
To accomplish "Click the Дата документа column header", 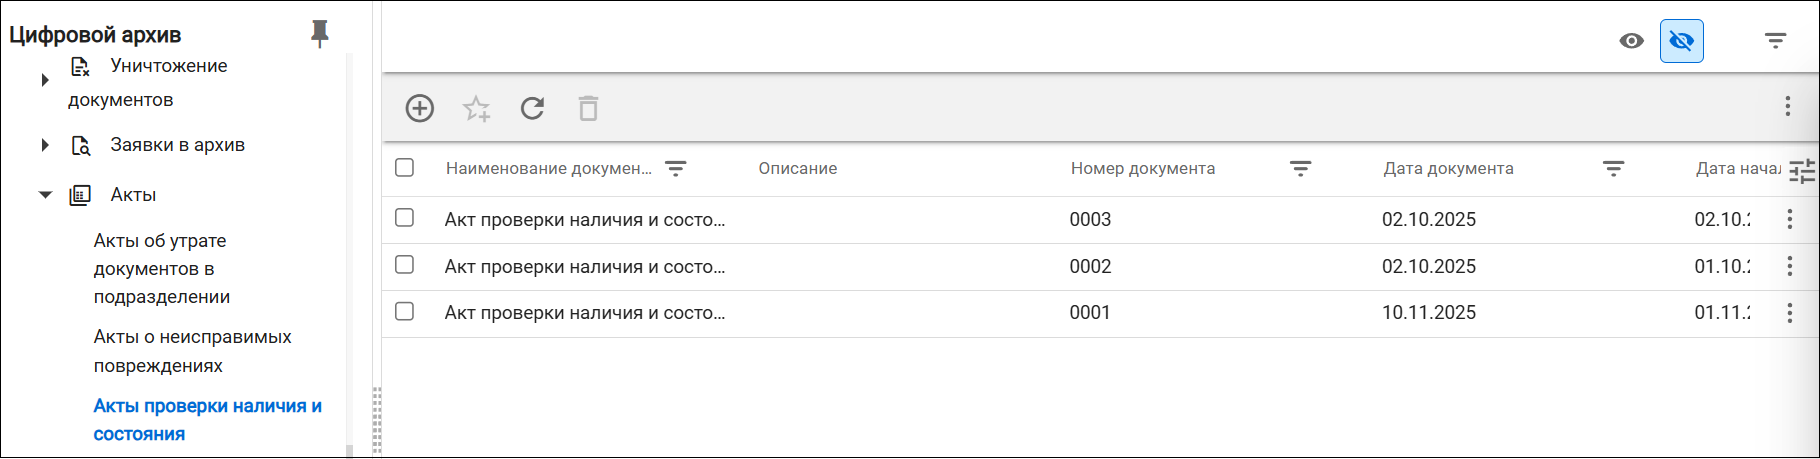I will point(1448,169).
